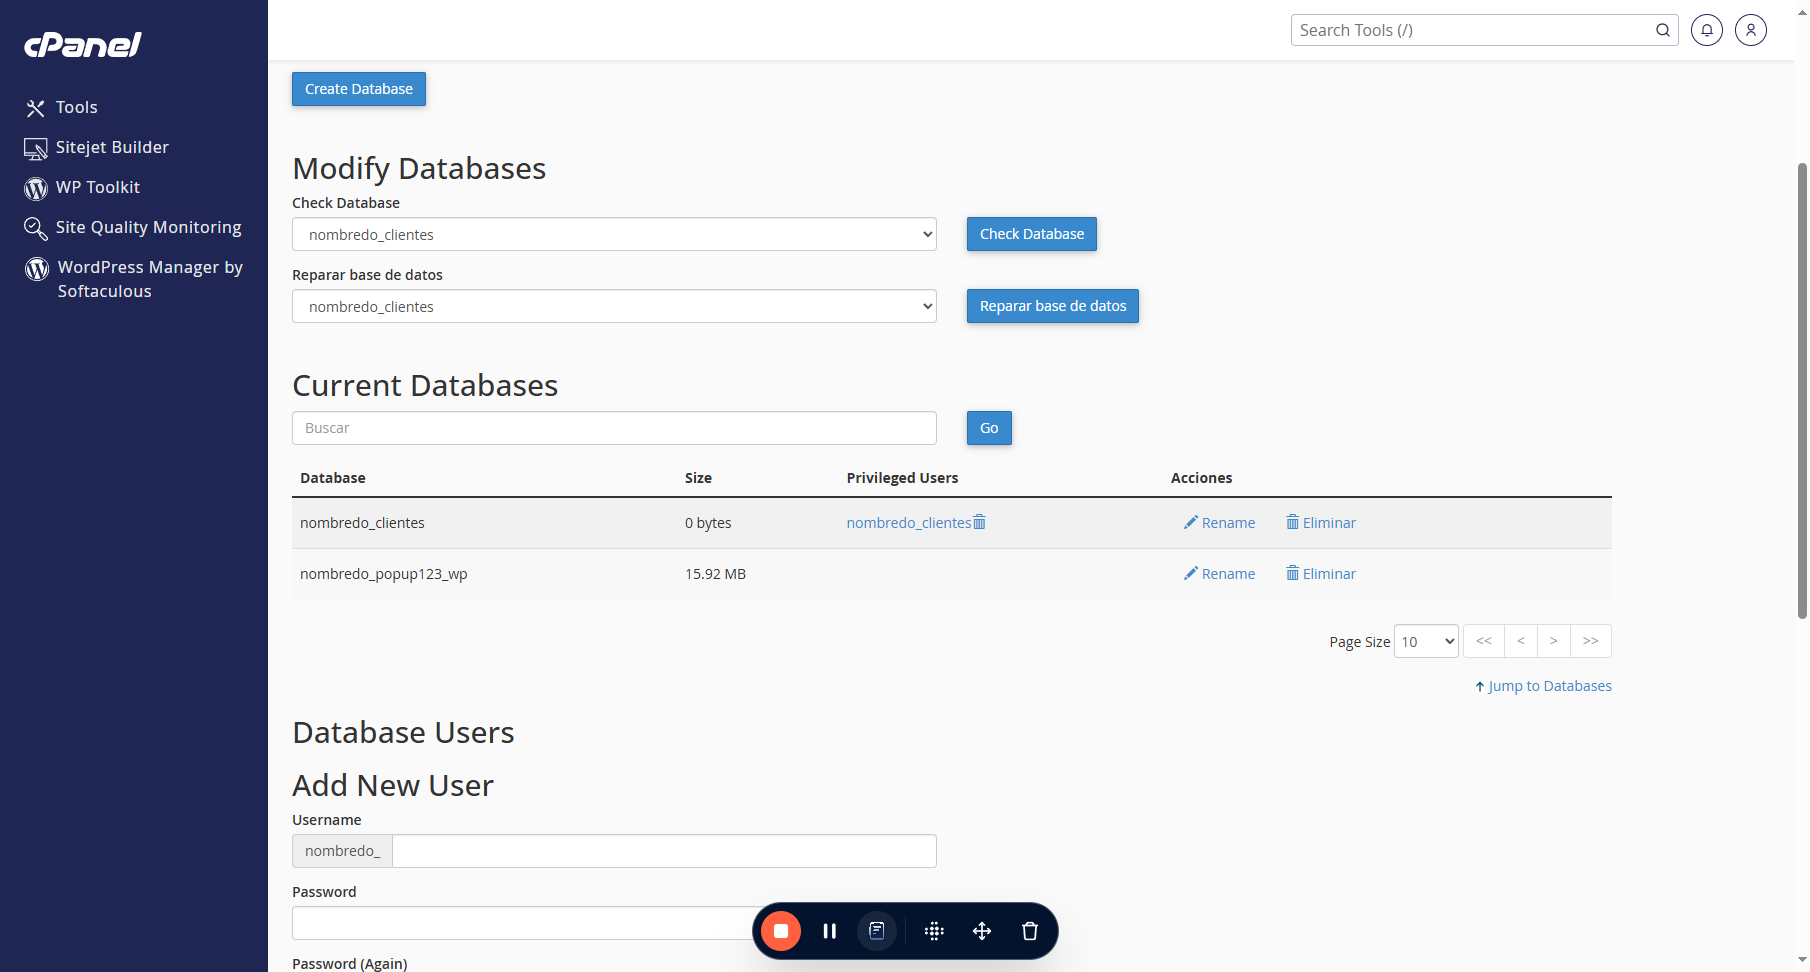1810x972 pixels.
Task: Click the page vertical scrollbar
Action: coord(1802,390)
